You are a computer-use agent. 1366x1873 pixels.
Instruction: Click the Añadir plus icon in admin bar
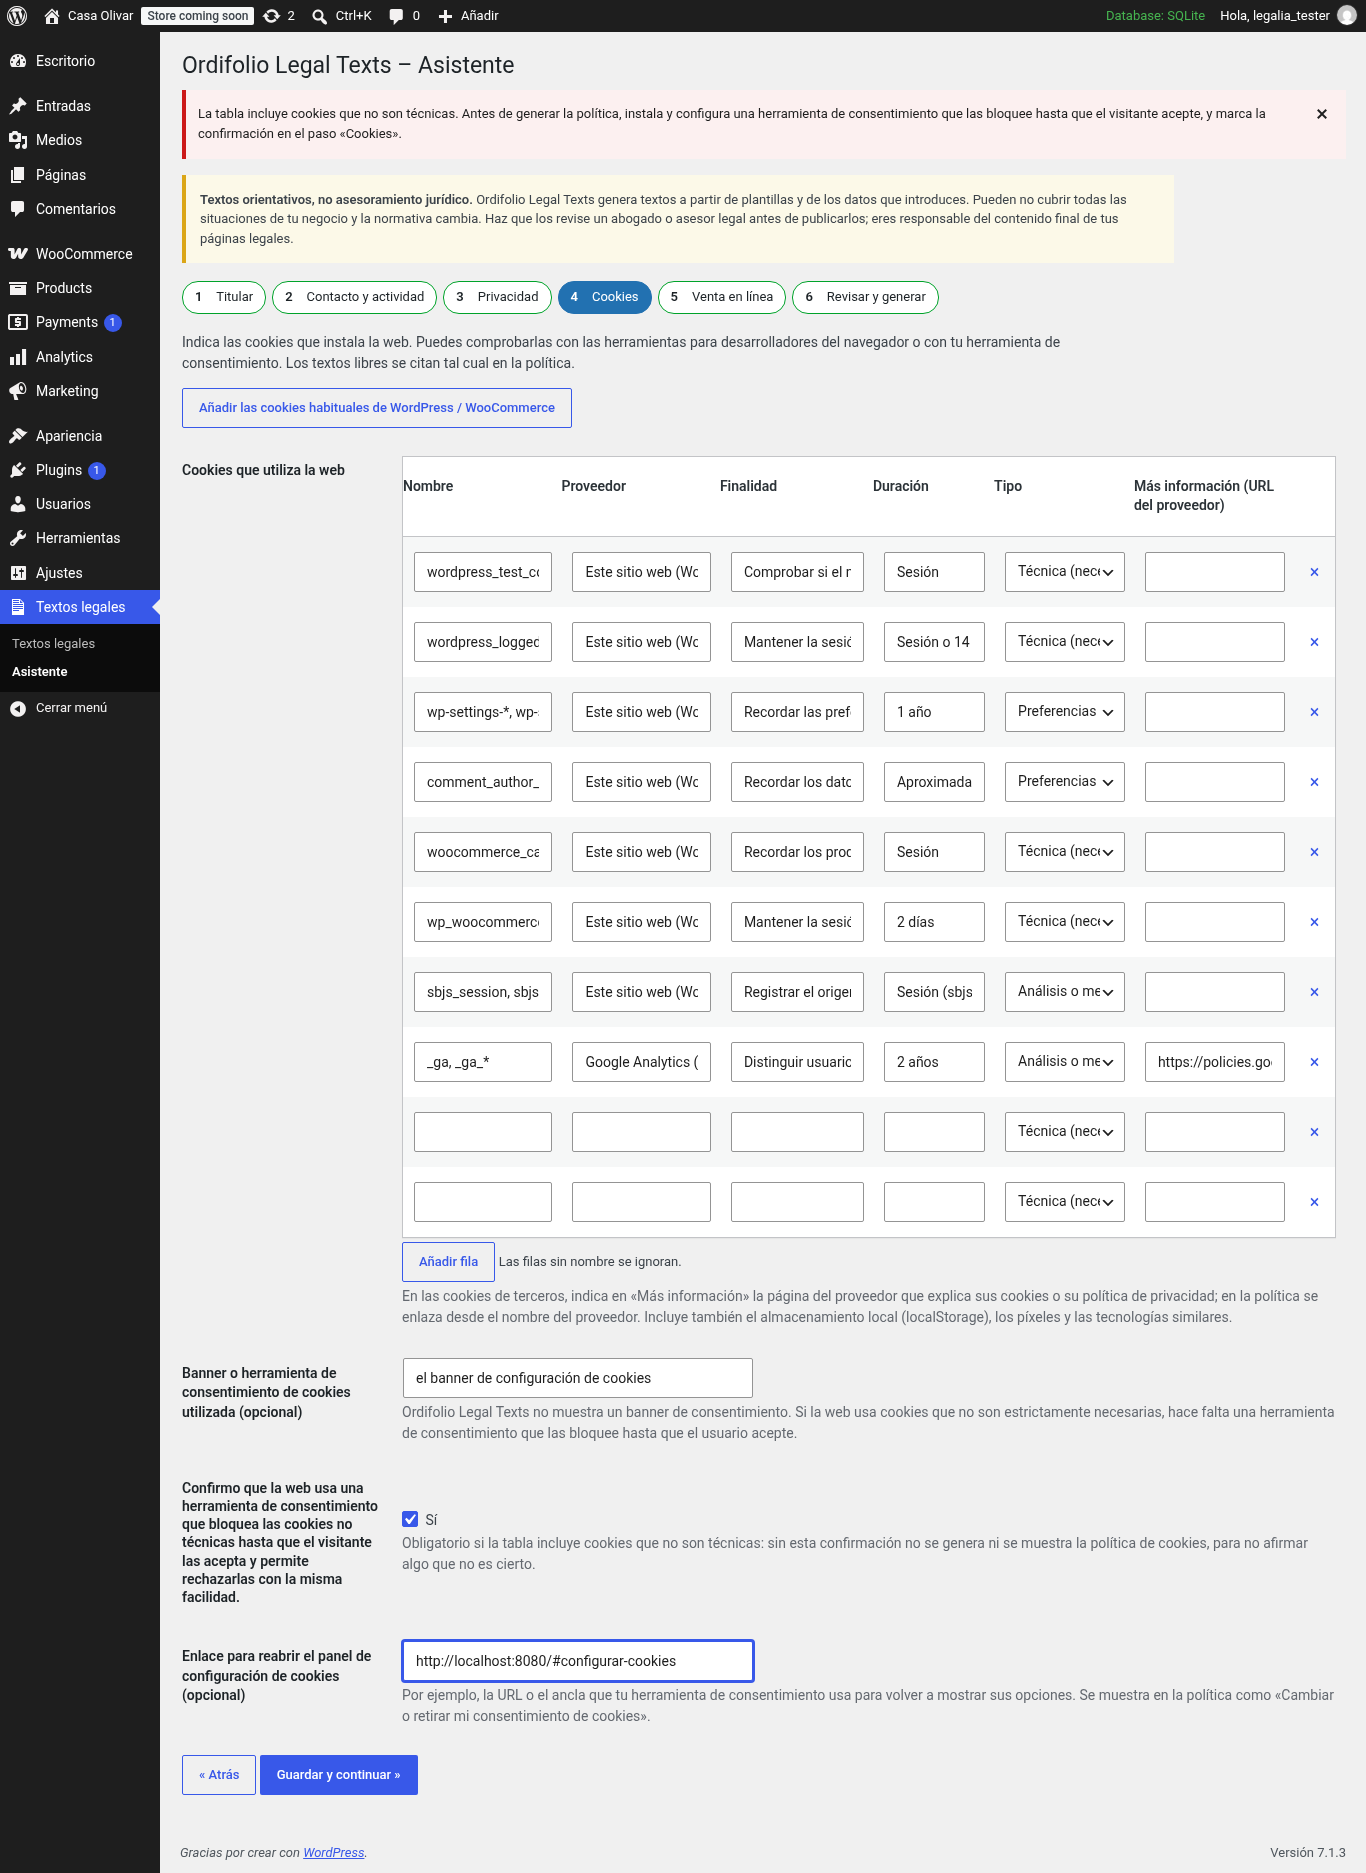[x=469, y=16]
